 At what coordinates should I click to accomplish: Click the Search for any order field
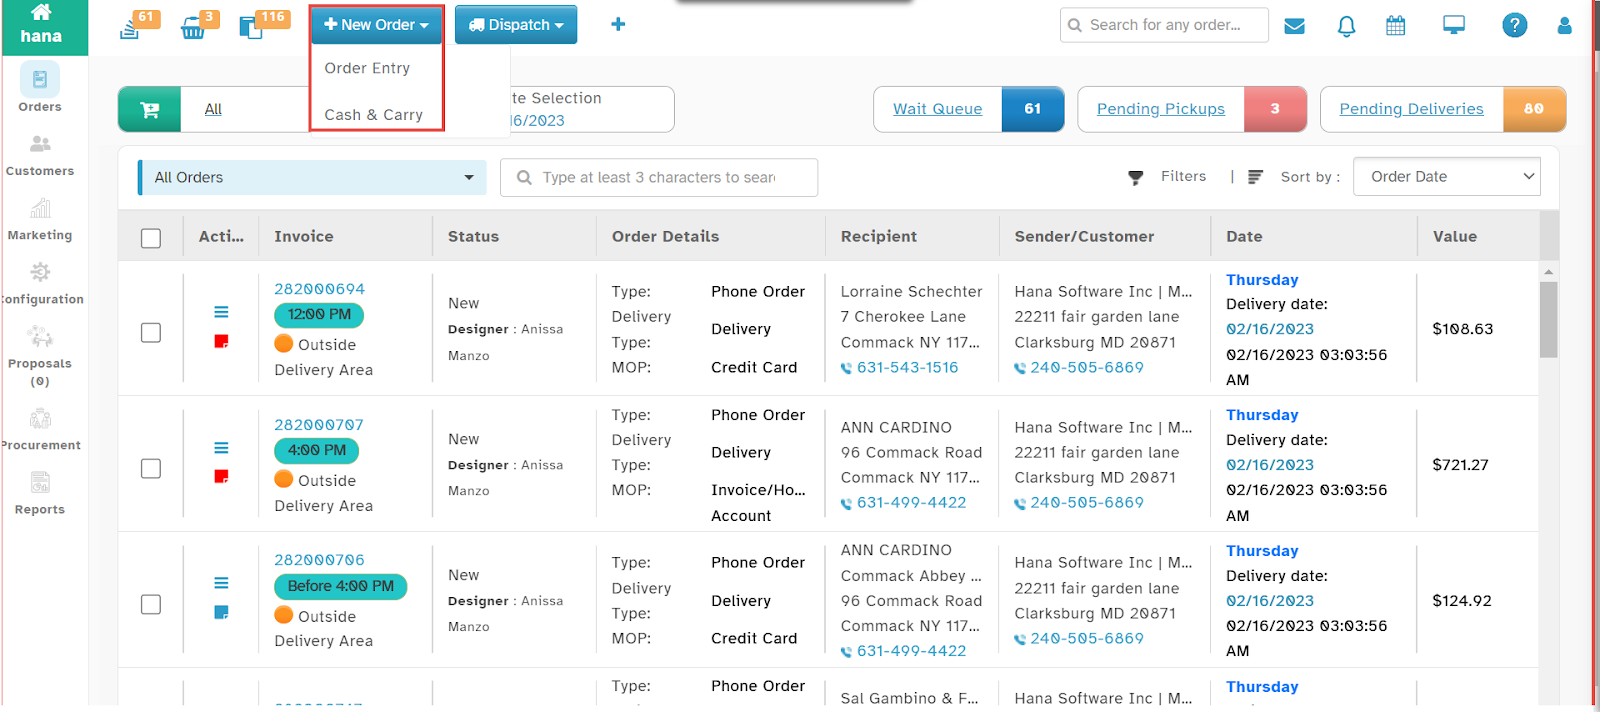[x=1164, y=25]
